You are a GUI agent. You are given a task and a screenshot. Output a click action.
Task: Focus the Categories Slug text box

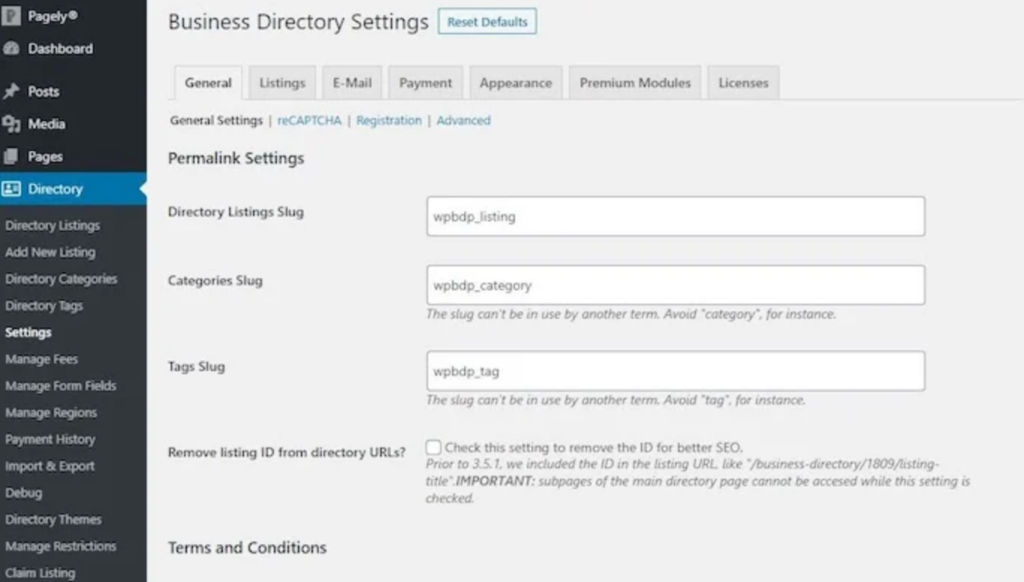675,285
